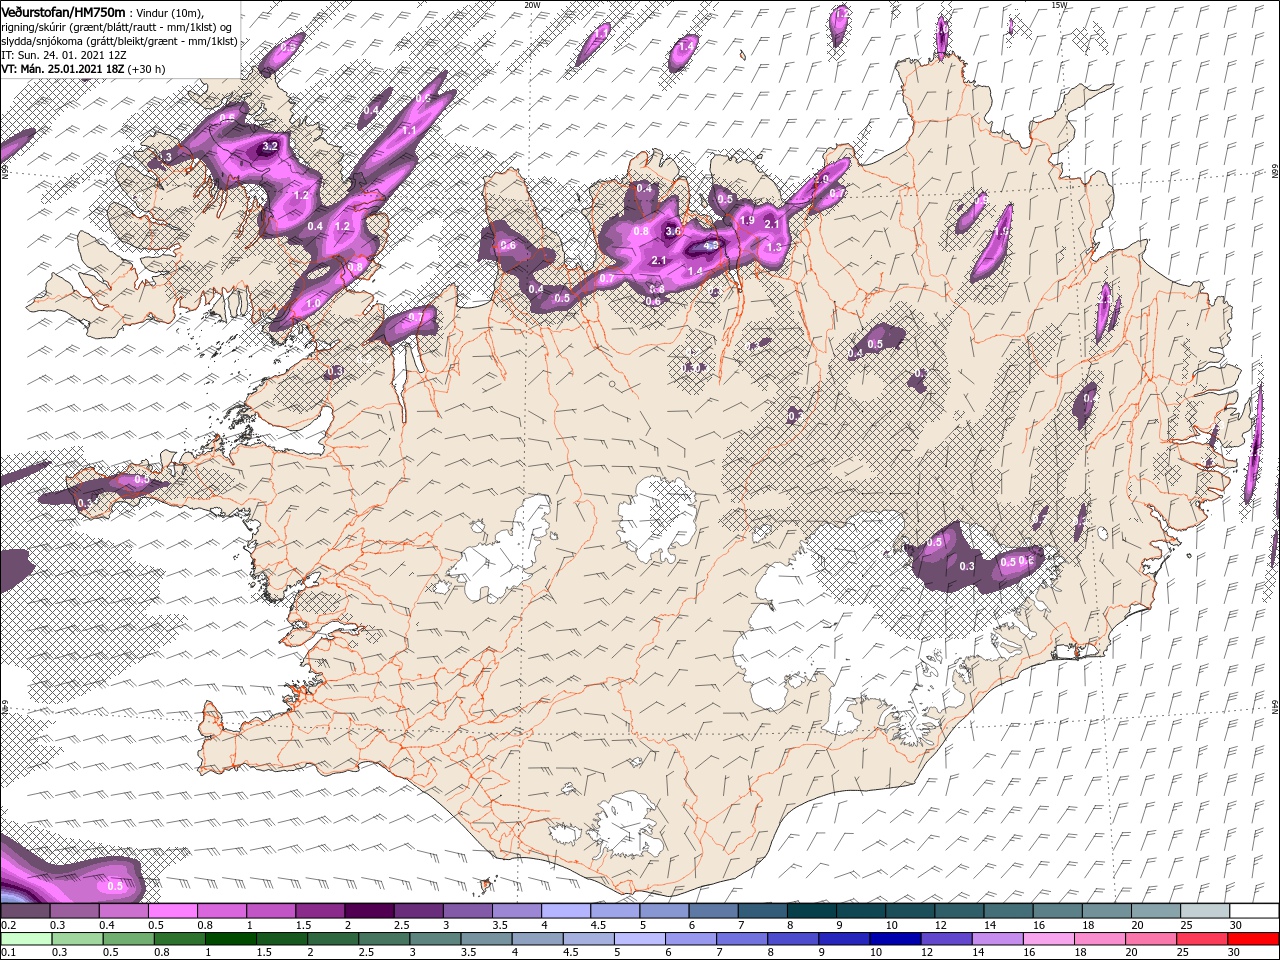The image size is (1280, 960).
Task: Pick the magenta 1.5 swatch, snow scale
Action: 319,911
